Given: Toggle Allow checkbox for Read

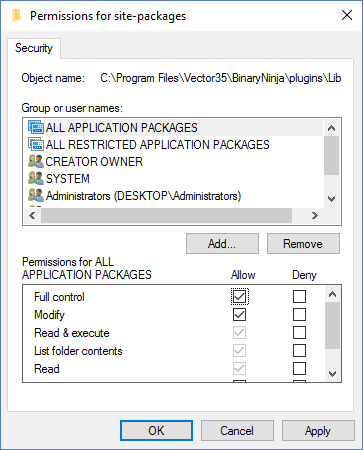Looking at the screenshot, I should coord(239,368).
